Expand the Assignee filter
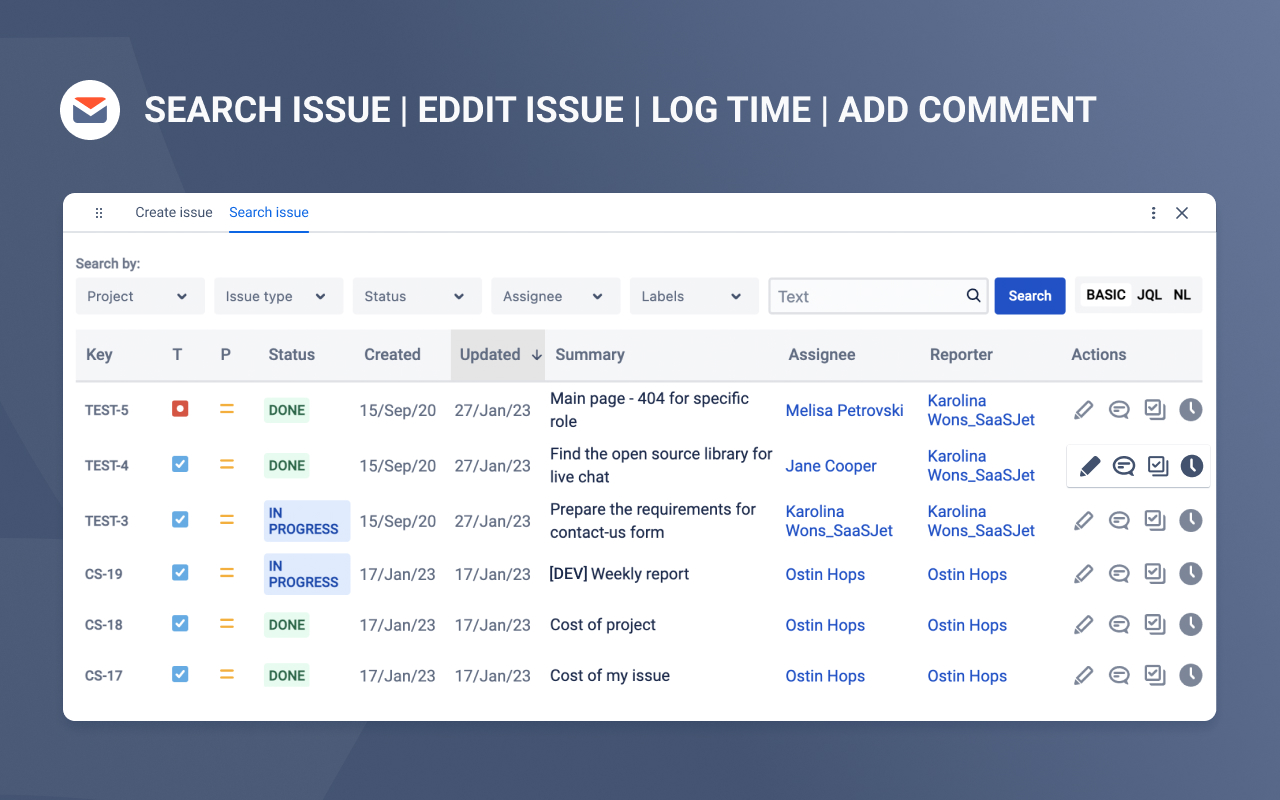The image size is (1280, 800). (555, 296)
